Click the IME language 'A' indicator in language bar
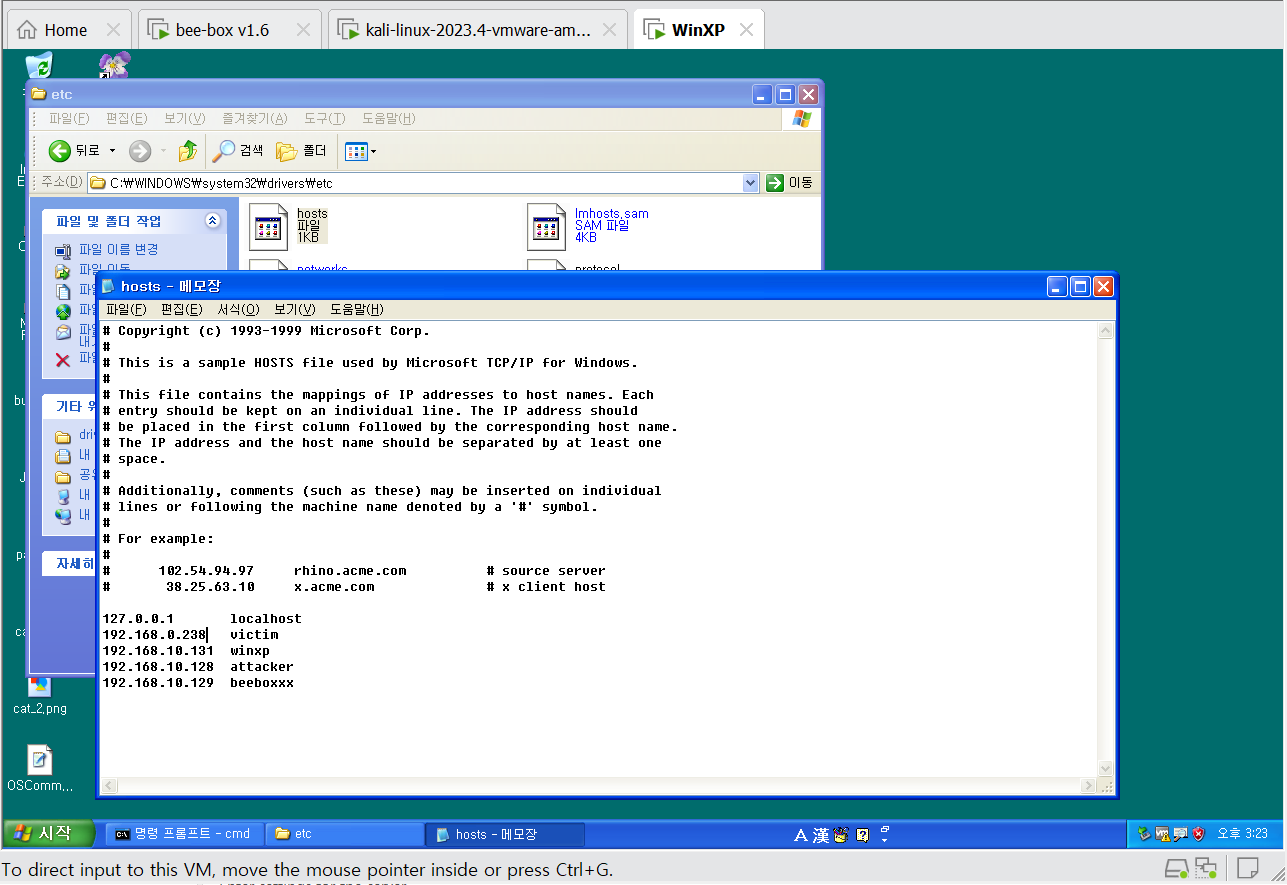This screenshot has height=885, width=1287. pos(800,834)
